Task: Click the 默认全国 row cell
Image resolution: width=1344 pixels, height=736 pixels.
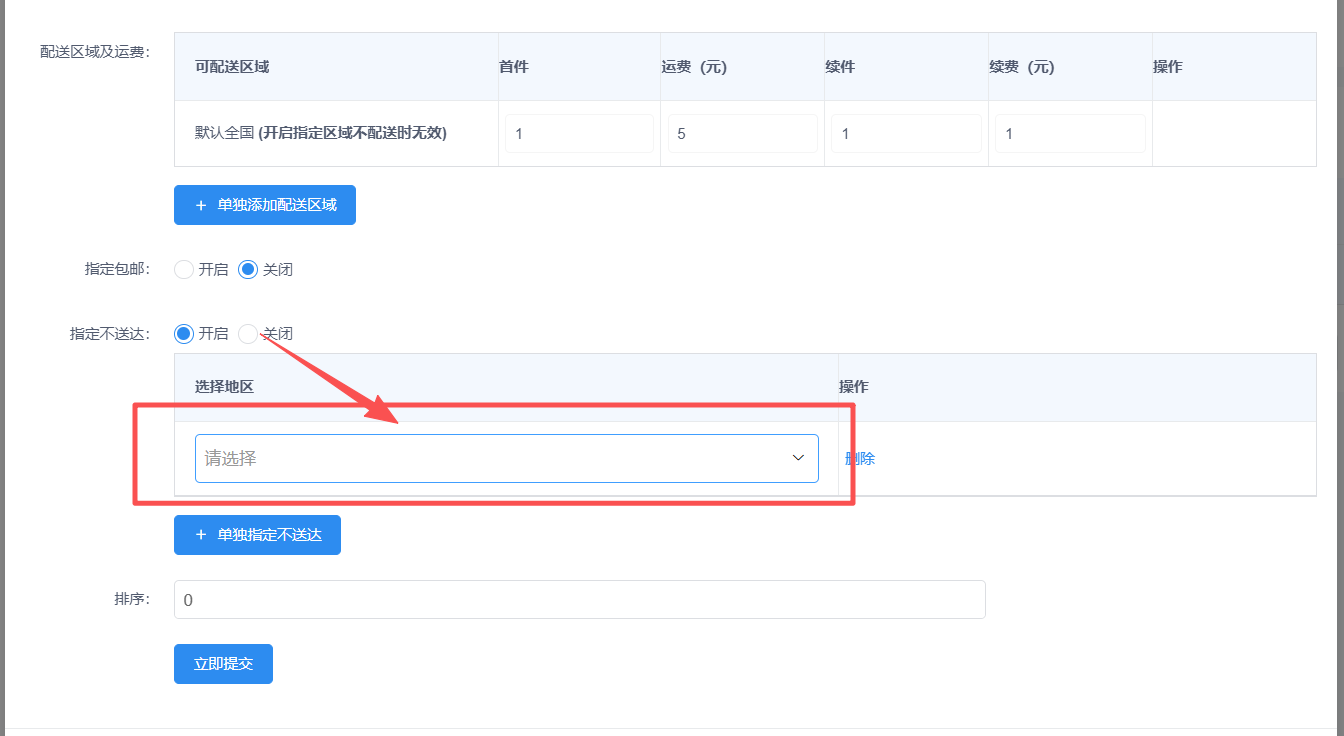Action: coord(320,133)
